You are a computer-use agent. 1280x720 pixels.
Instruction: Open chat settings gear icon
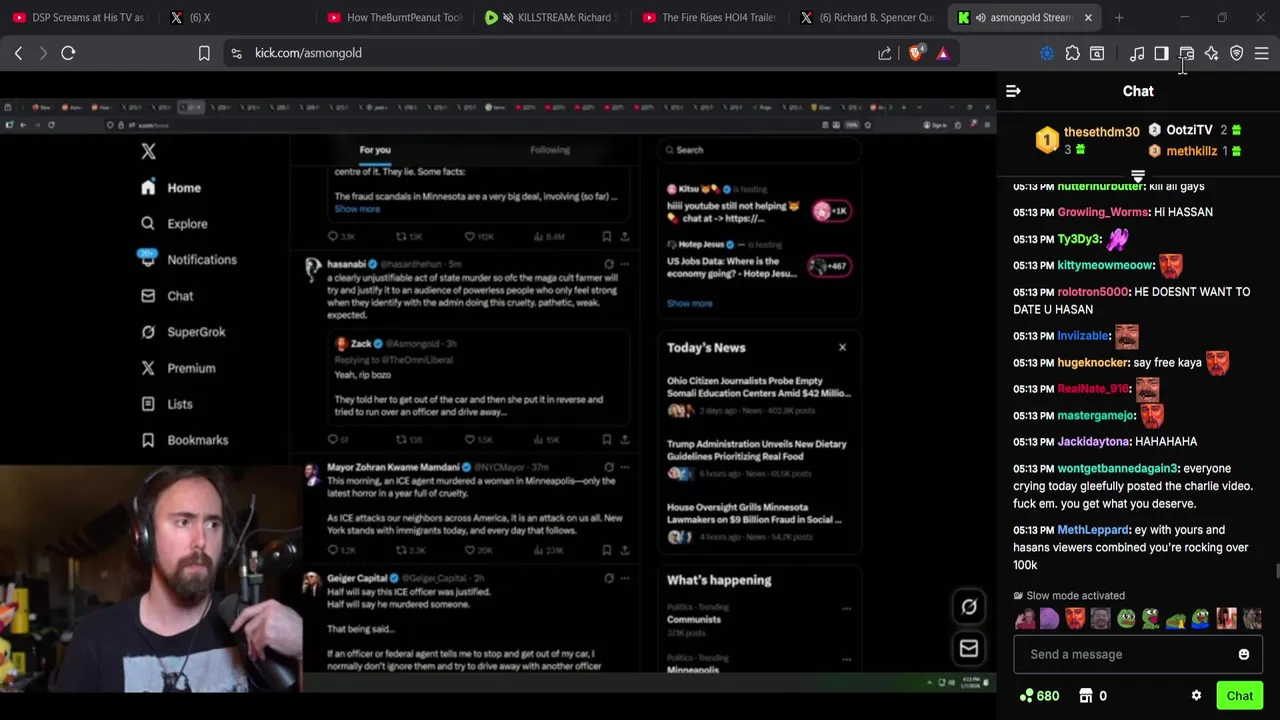(x=1196, y=696)
